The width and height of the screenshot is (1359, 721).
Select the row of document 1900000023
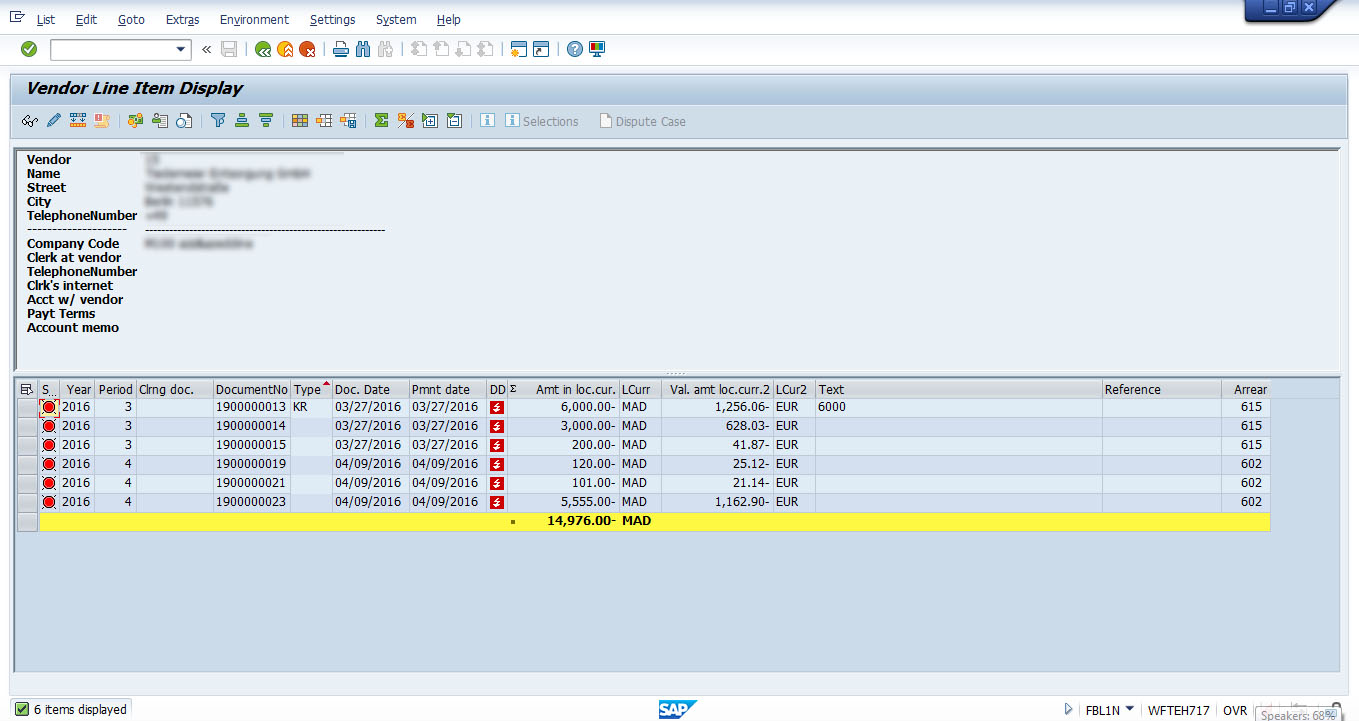coord(27,502)
